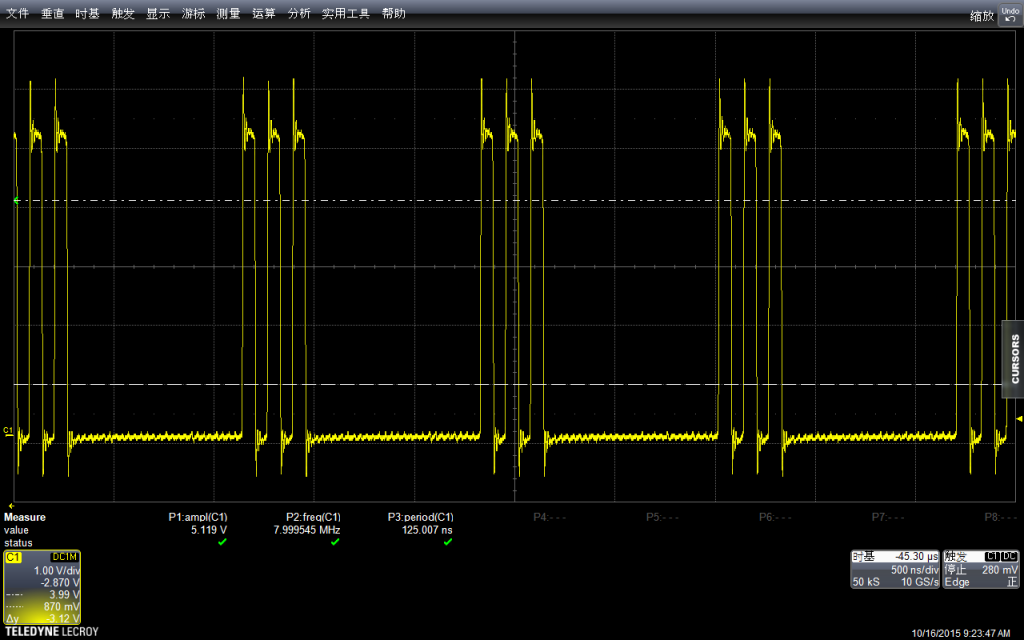Click the P1 green status checkmark

click(222, 542)
